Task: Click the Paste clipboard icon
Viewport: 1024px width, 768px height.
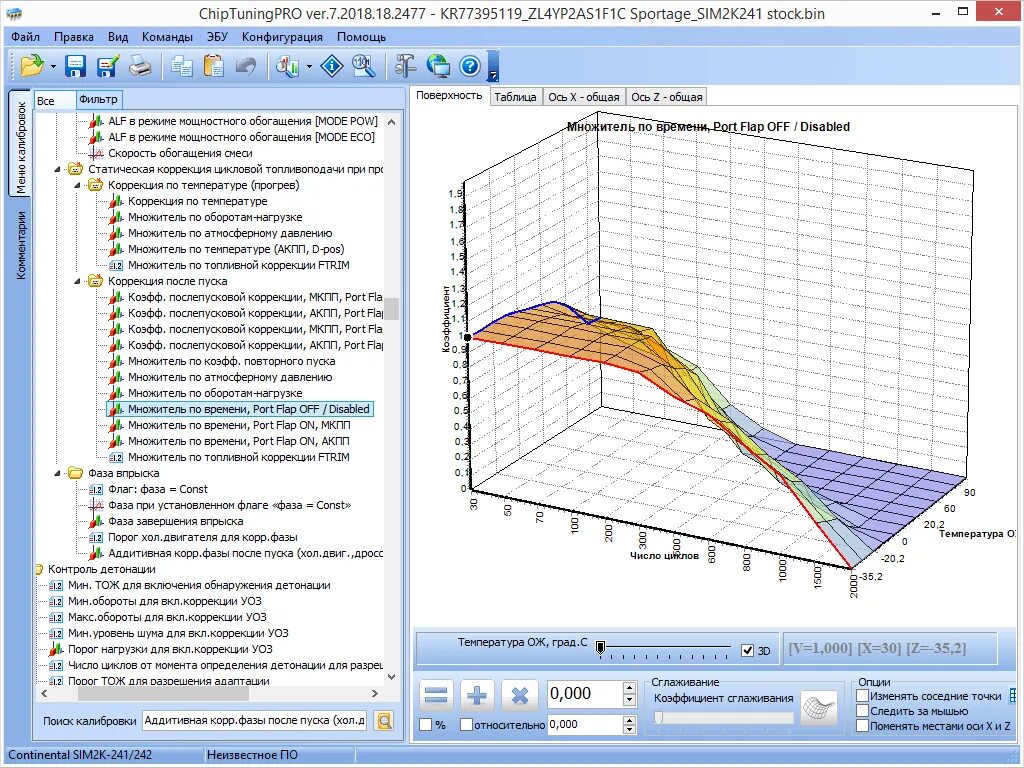Action: [x=214, y=66]
